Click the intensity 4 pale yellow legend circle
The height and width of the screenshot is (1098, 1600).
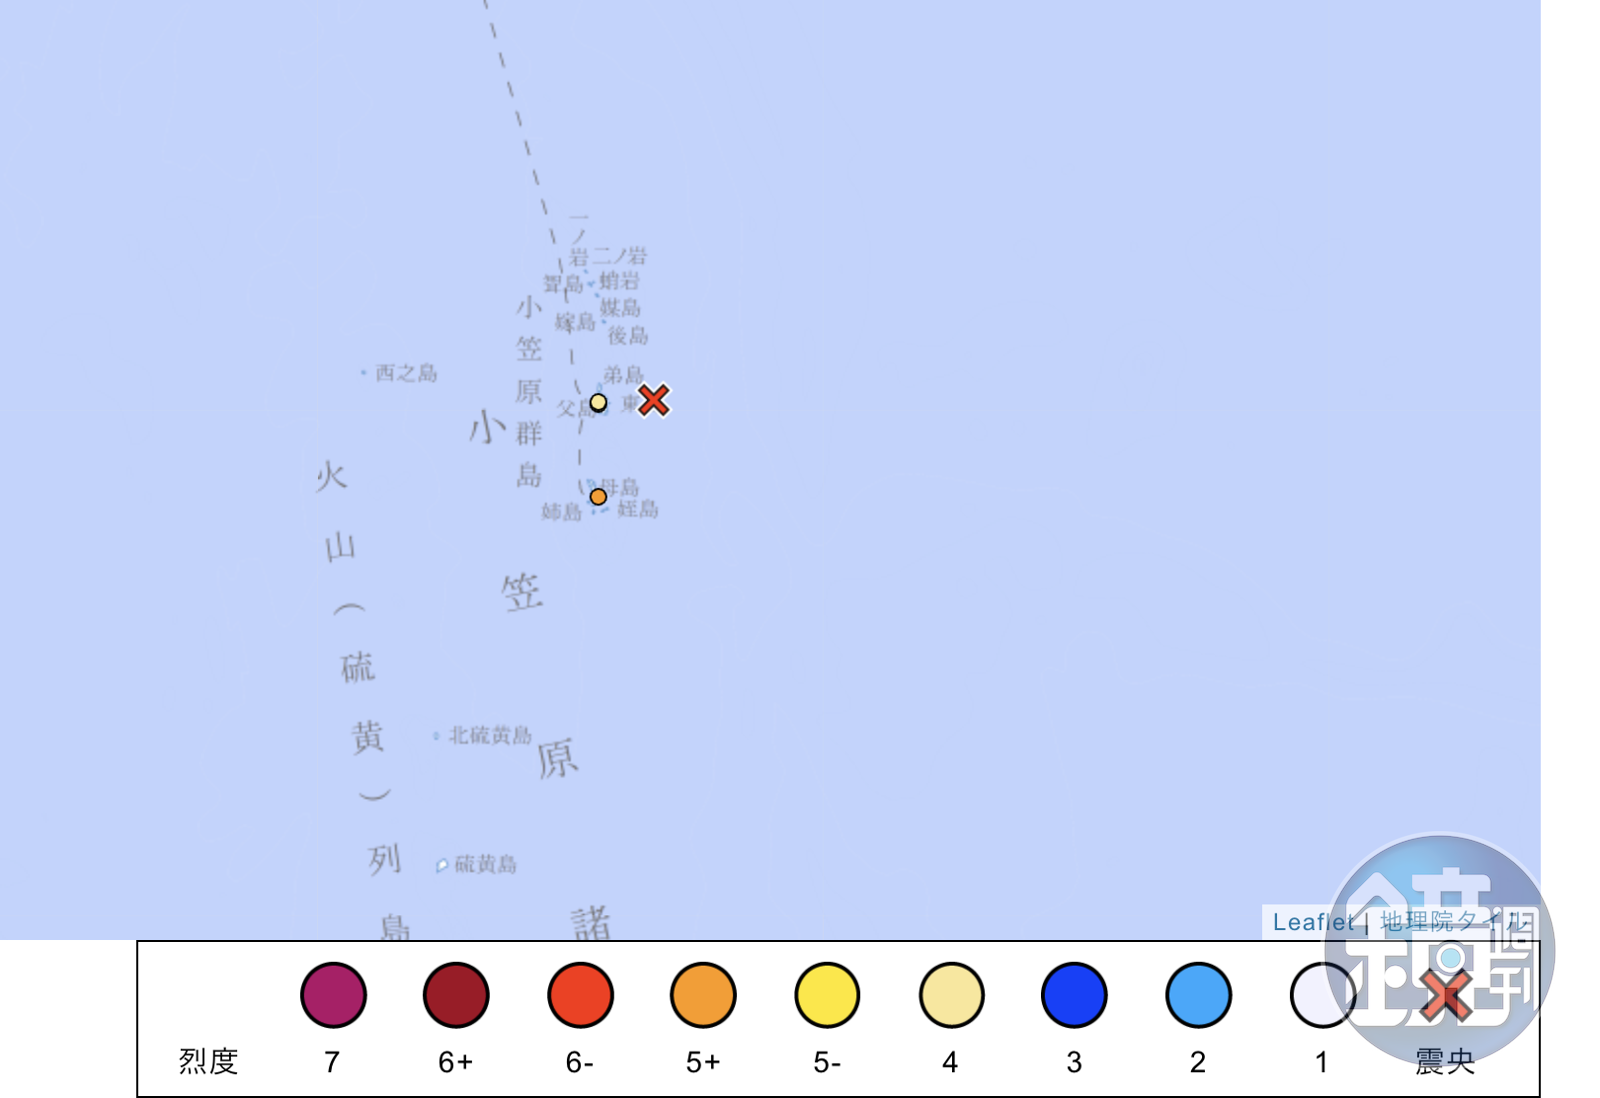click(951, 995)
